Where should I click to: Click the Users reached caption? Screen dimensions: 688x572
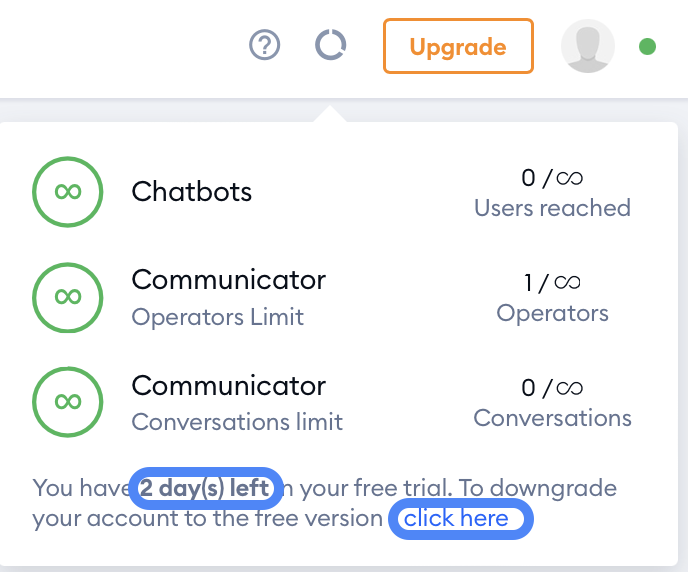[x=552, y=208]
